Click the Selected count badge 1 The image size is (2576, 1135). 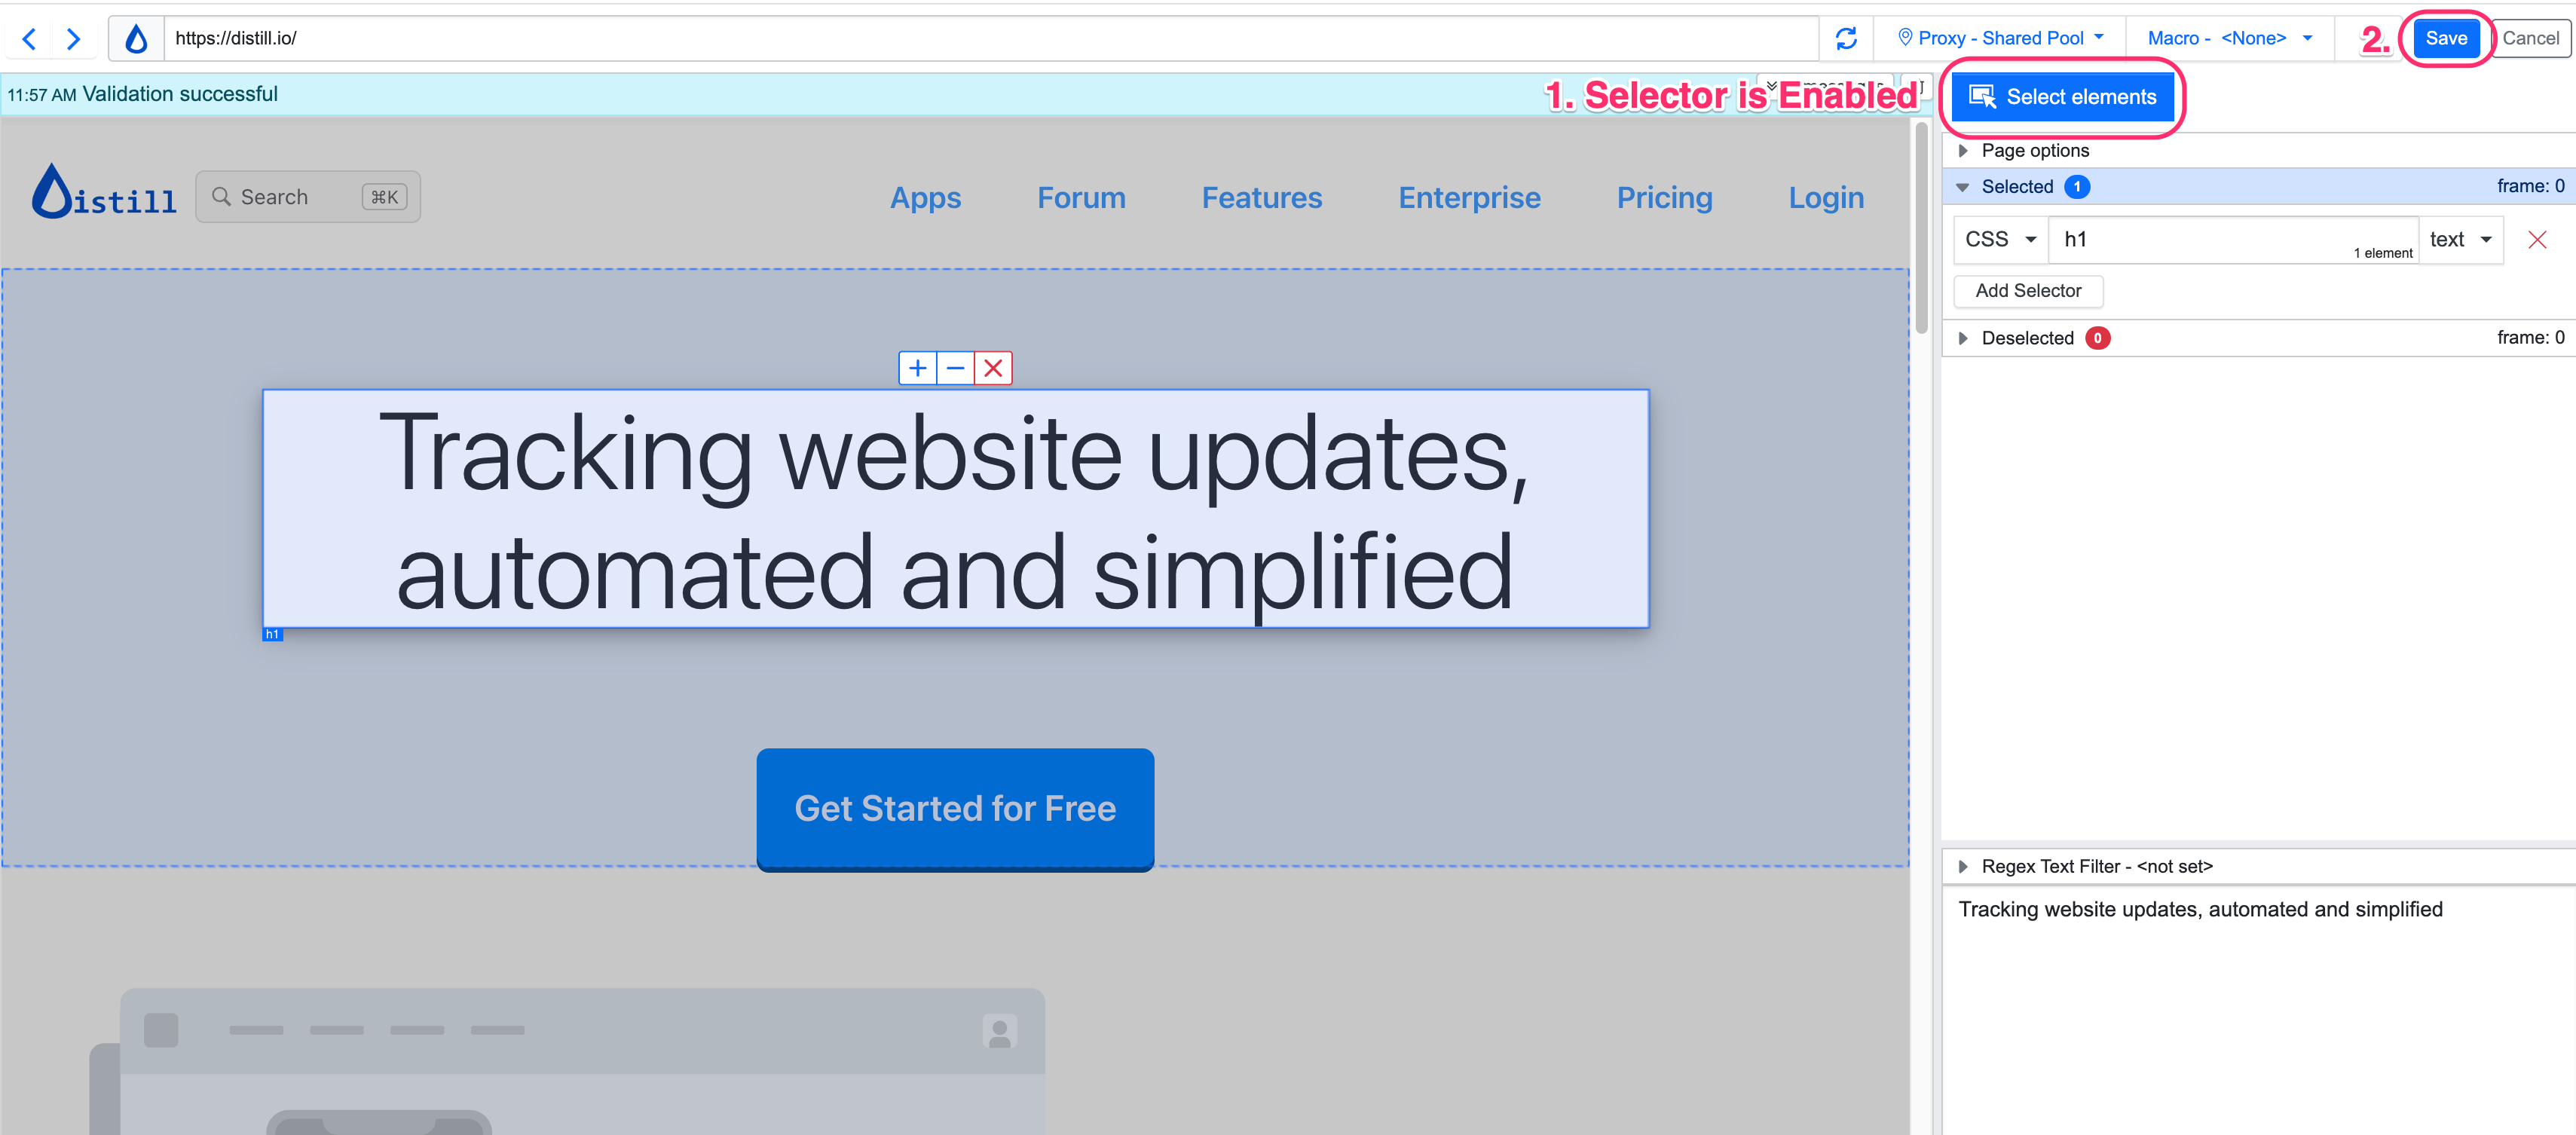[2076, 187]
